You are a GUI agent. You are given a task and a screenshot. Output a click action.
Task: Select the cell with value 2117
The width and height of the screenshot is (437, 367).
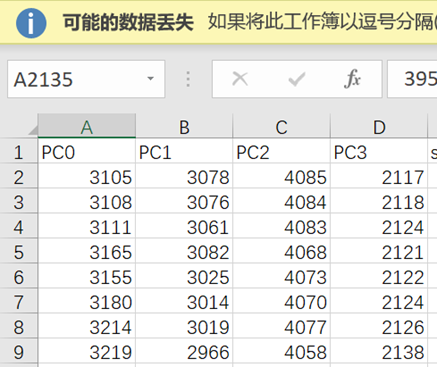click(x=379, y=177)
